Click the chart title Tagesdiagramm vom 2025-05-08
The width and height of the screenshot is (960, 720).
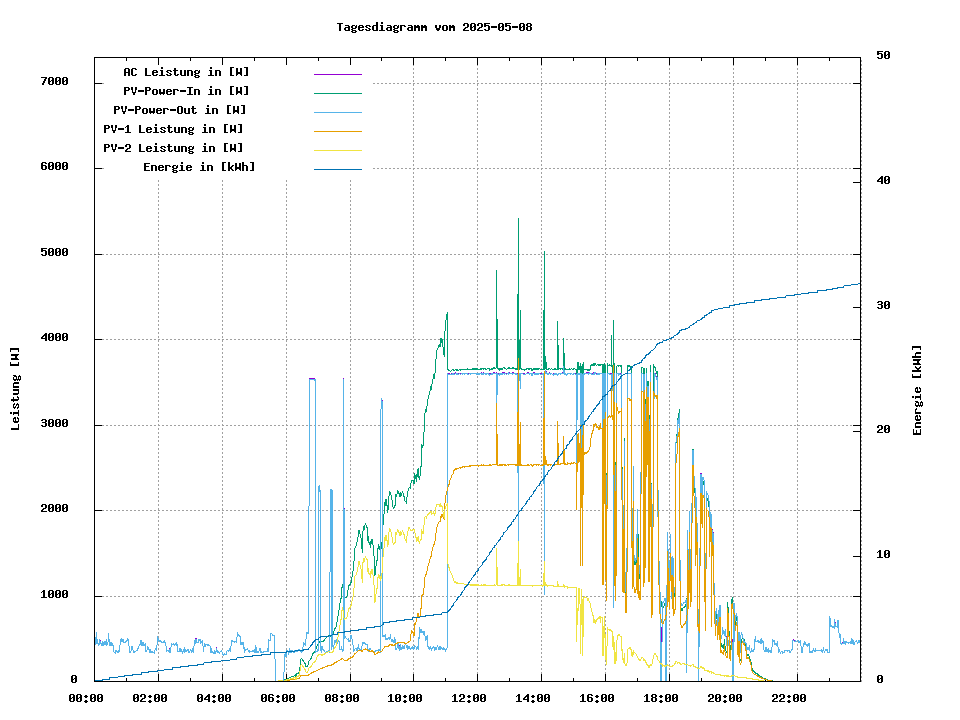click(434, 27)
